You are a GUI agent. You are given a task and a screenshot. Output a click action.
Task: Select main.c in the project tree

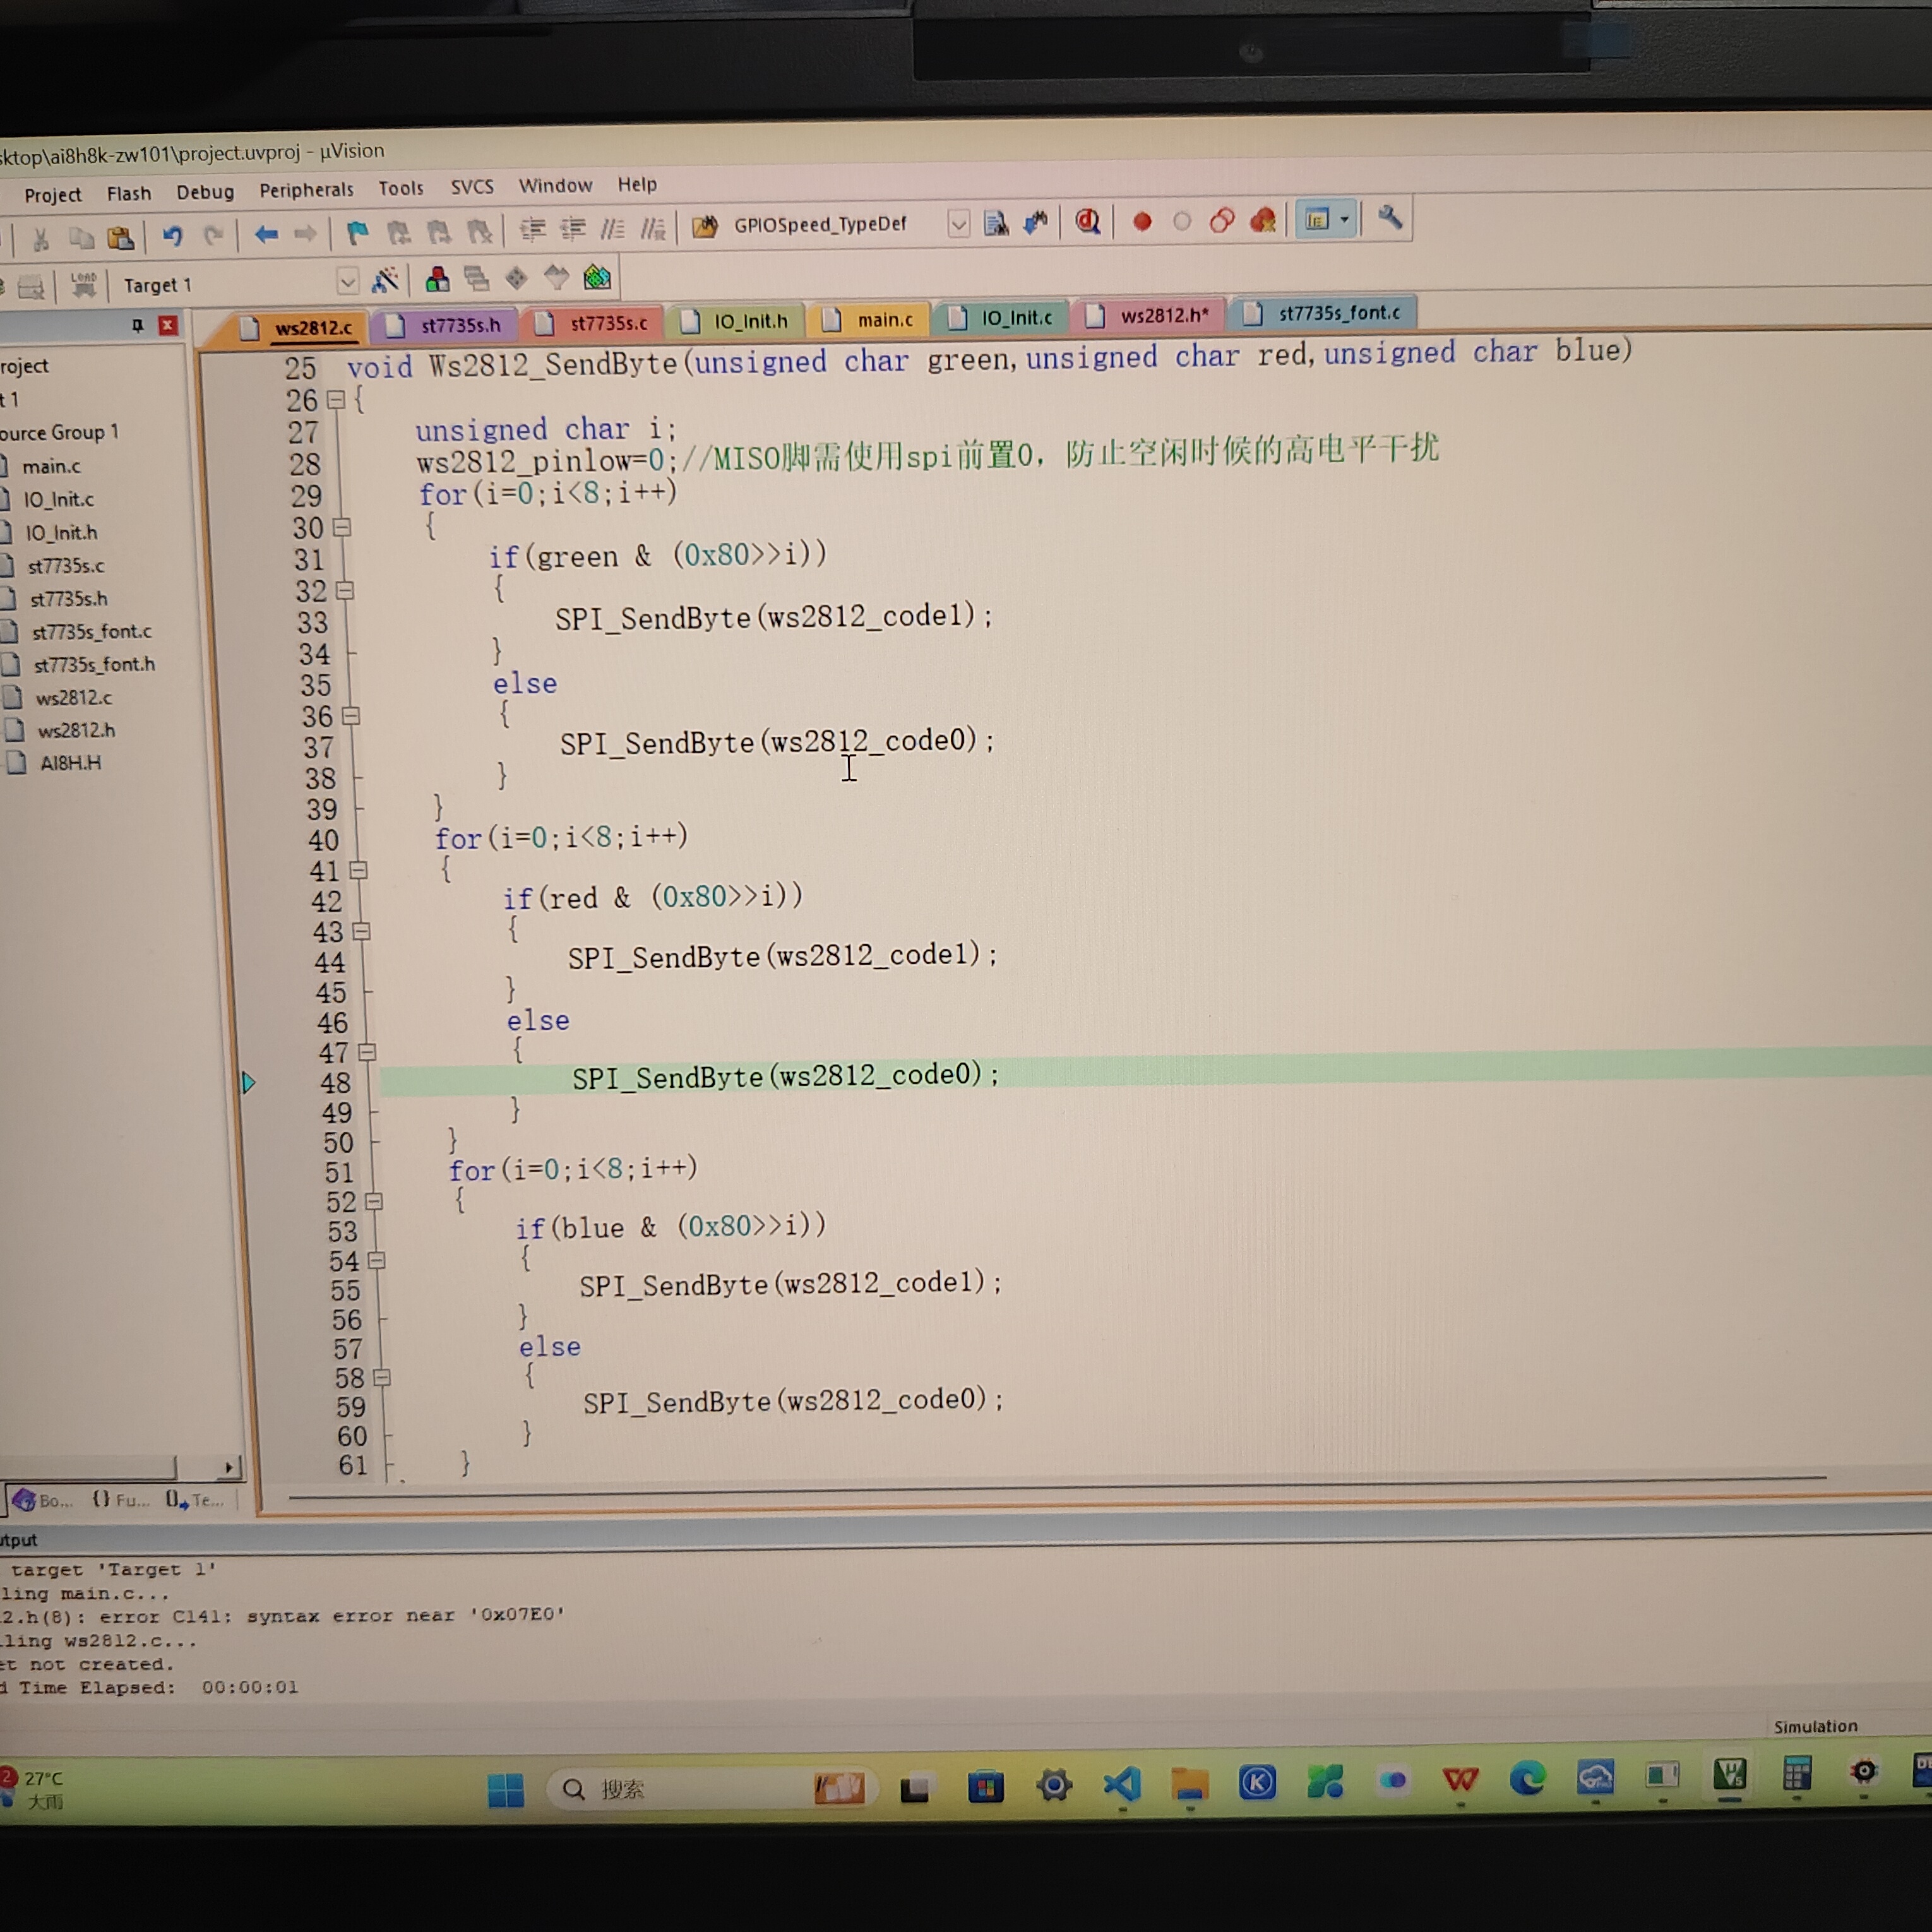coord(51,466)
